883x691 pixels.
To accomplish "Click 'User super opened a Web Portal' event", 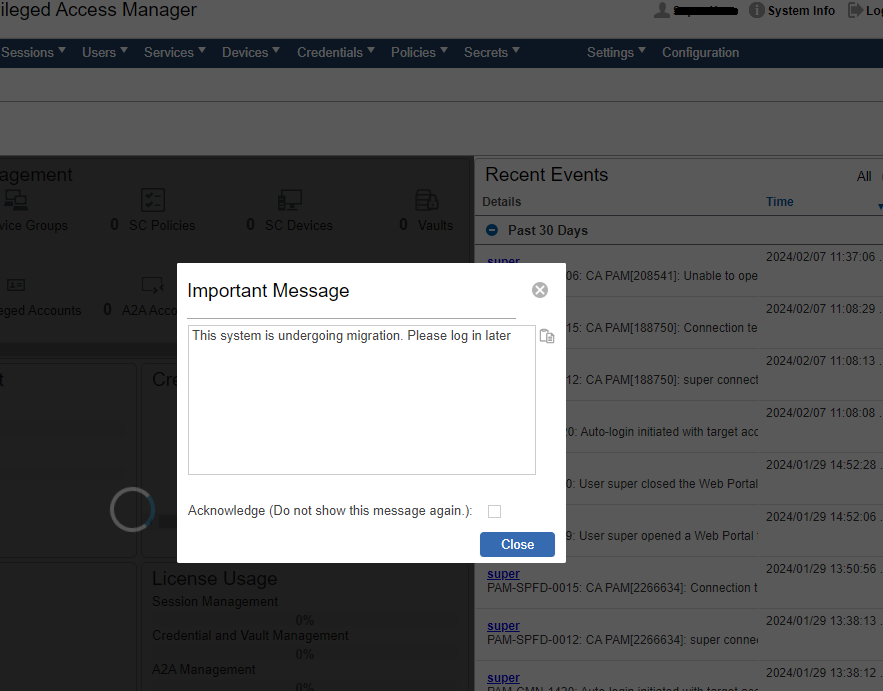I will click(x=662, y=536).
